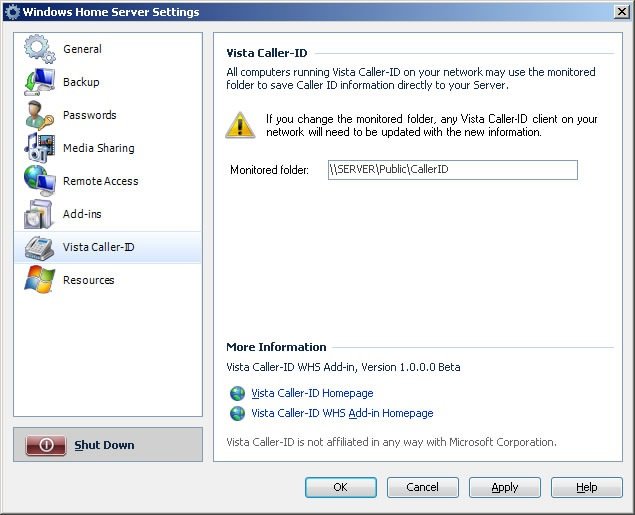Click the Backup computer icon
This screenshot has width=635, height=515.
[39, 82]
